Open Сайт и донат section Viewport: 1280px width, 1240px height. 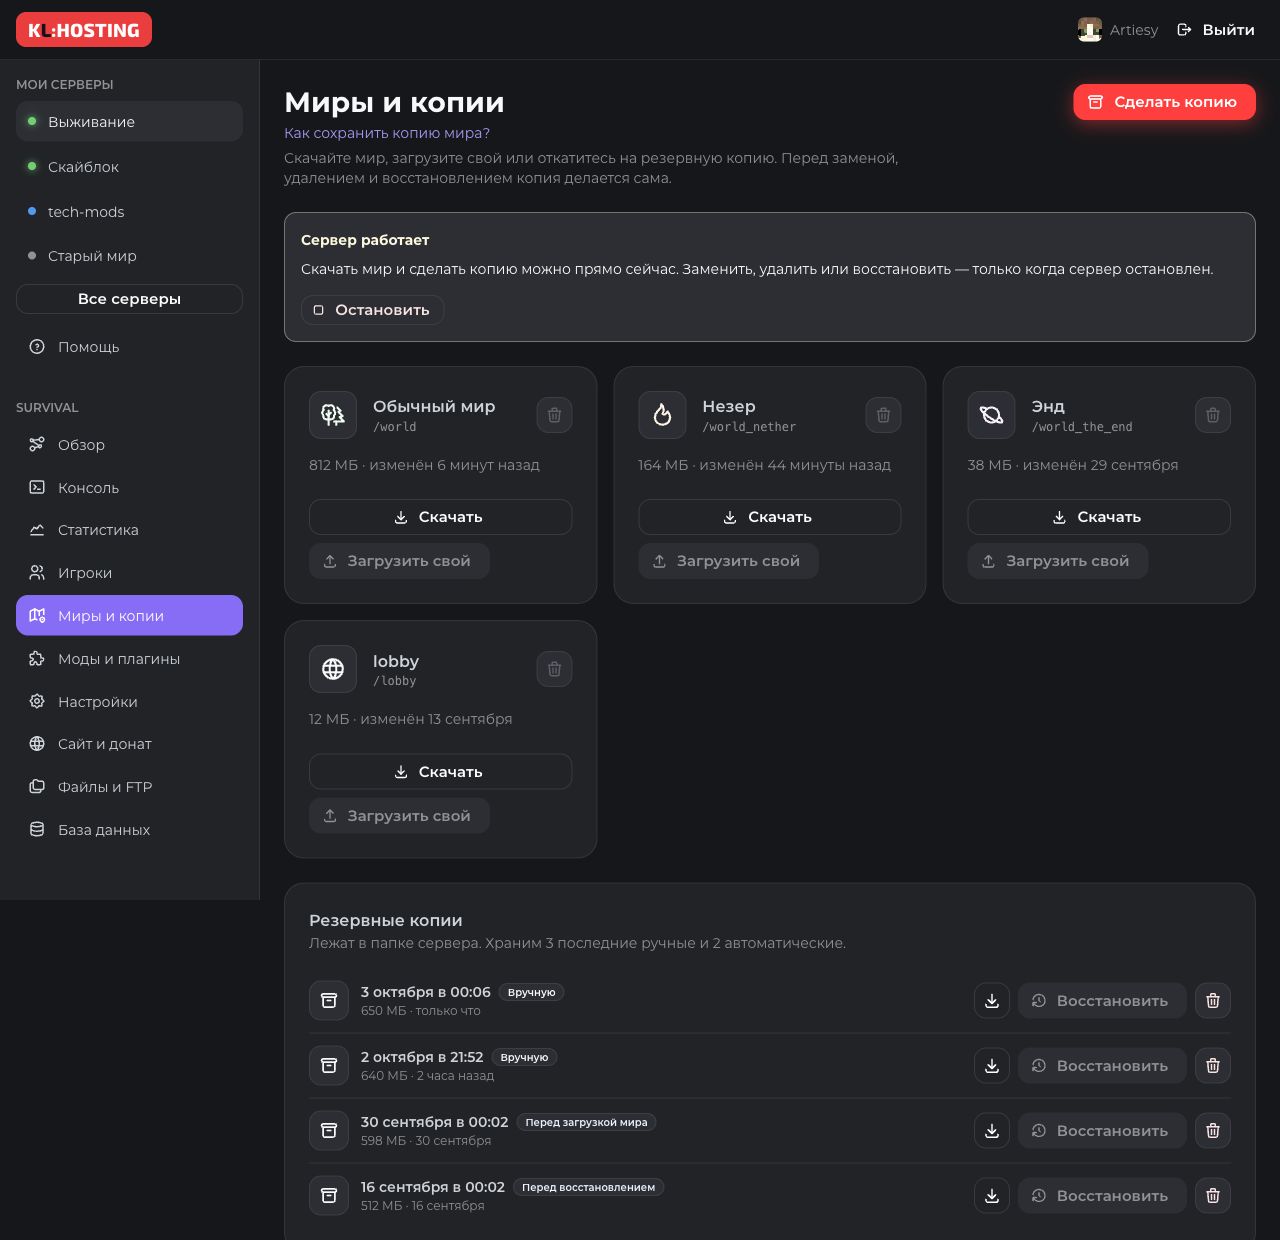pos(129,744)
